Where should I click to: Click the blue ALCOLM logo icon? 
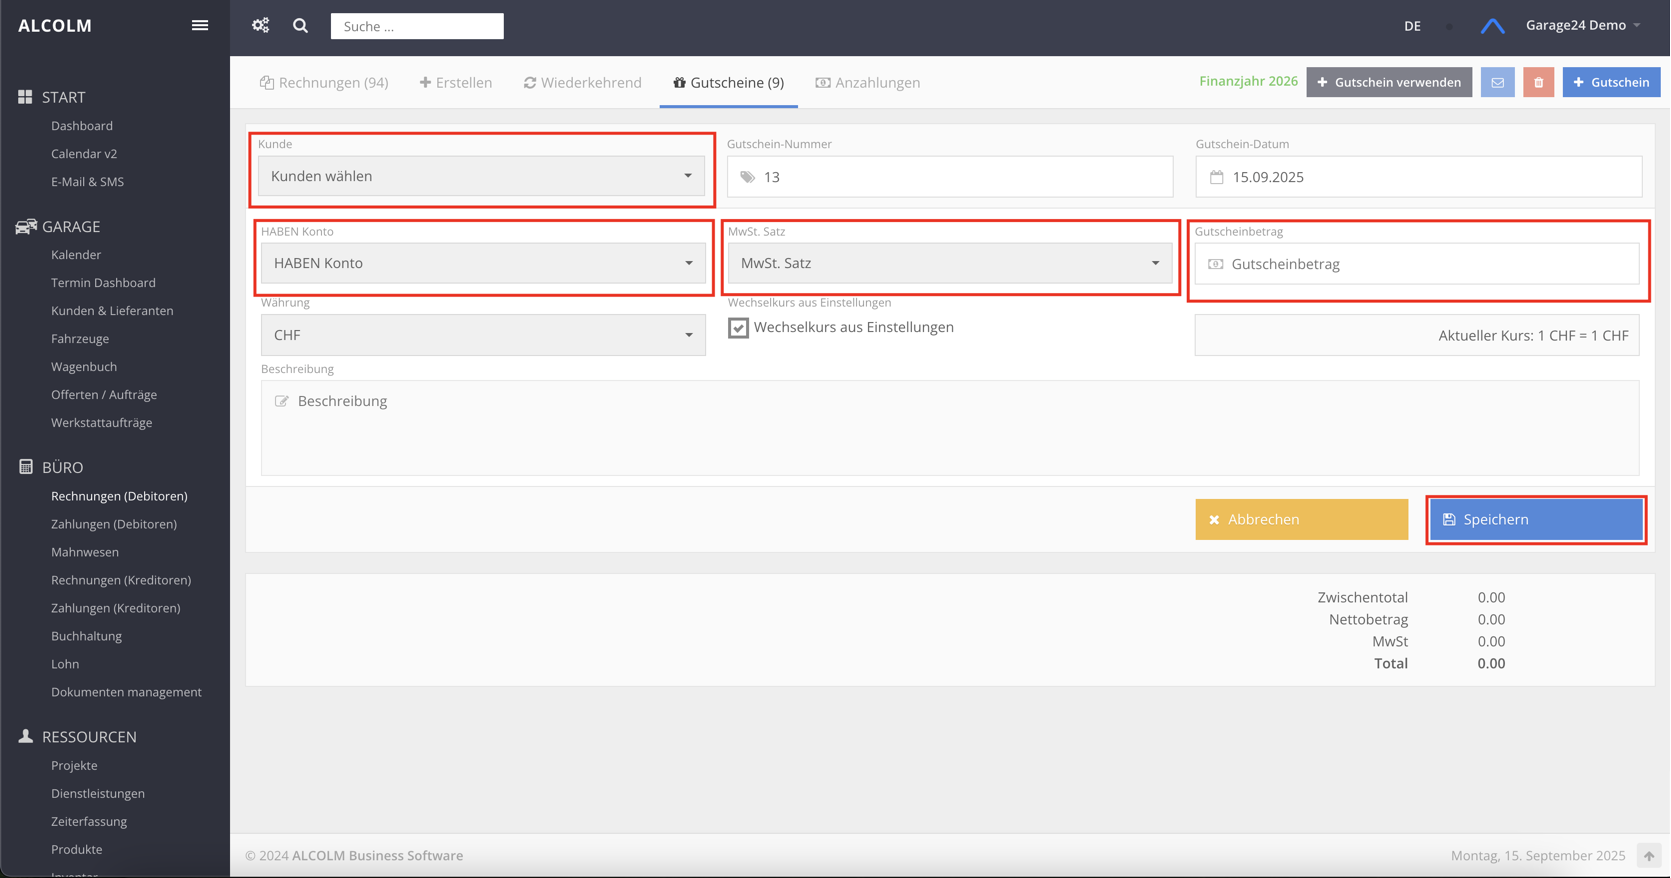click(1492, 26)
